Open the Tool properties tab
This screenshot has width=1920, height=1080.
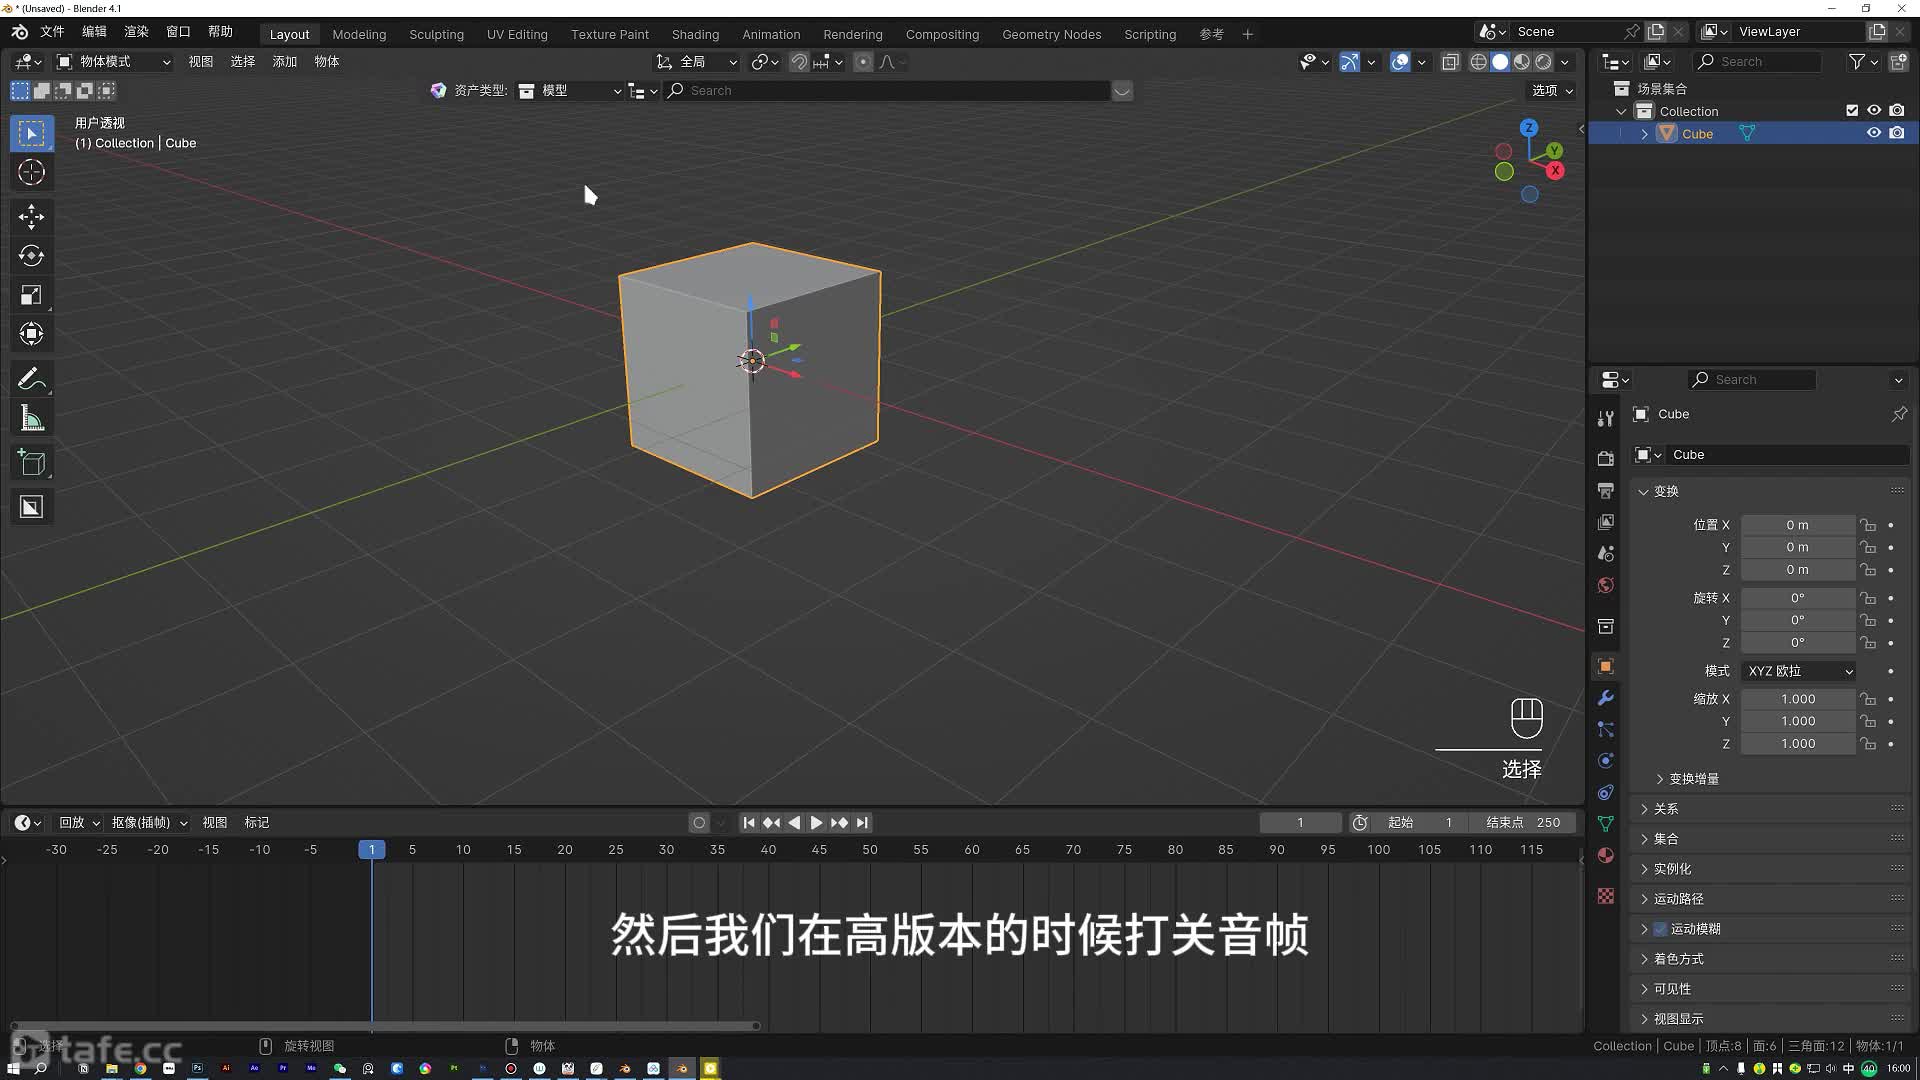[1606, 418]
